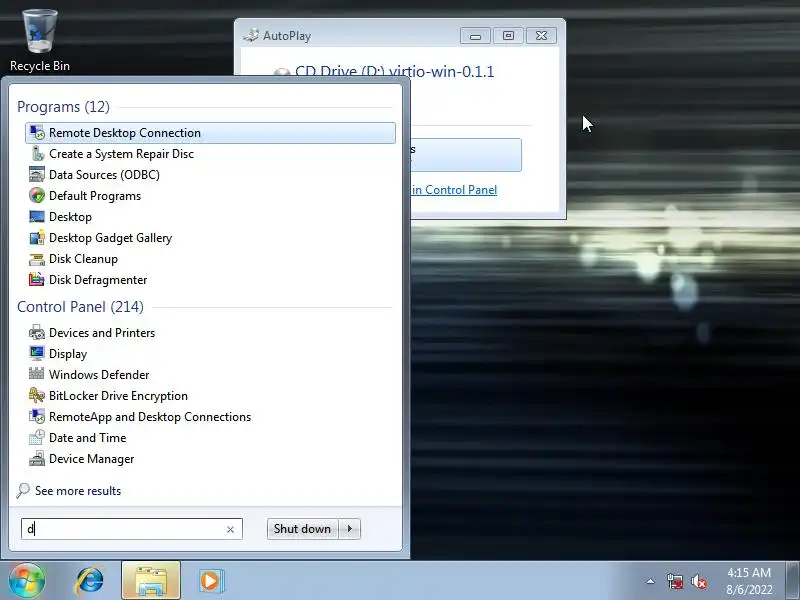
Task: Open RemoteApp and Desktop Connections icon
Action: point(37,416)
